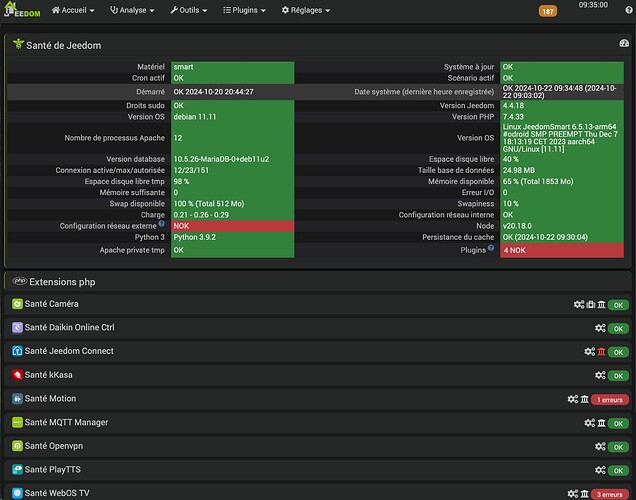
Task: Open Daikin Online Ctrl configuration gears icon
Action: 600,328
